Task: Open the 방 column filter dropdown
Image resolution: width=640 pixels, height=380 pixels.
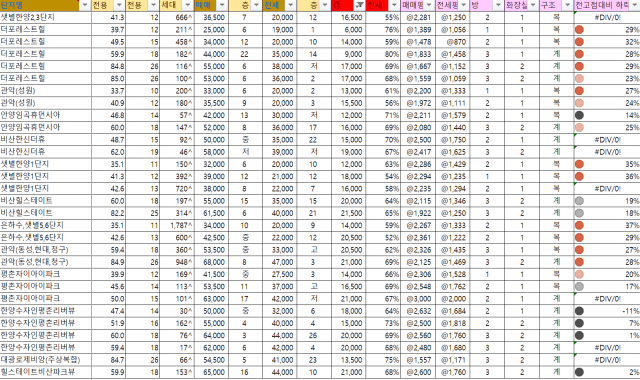Action: coord(498,5)
